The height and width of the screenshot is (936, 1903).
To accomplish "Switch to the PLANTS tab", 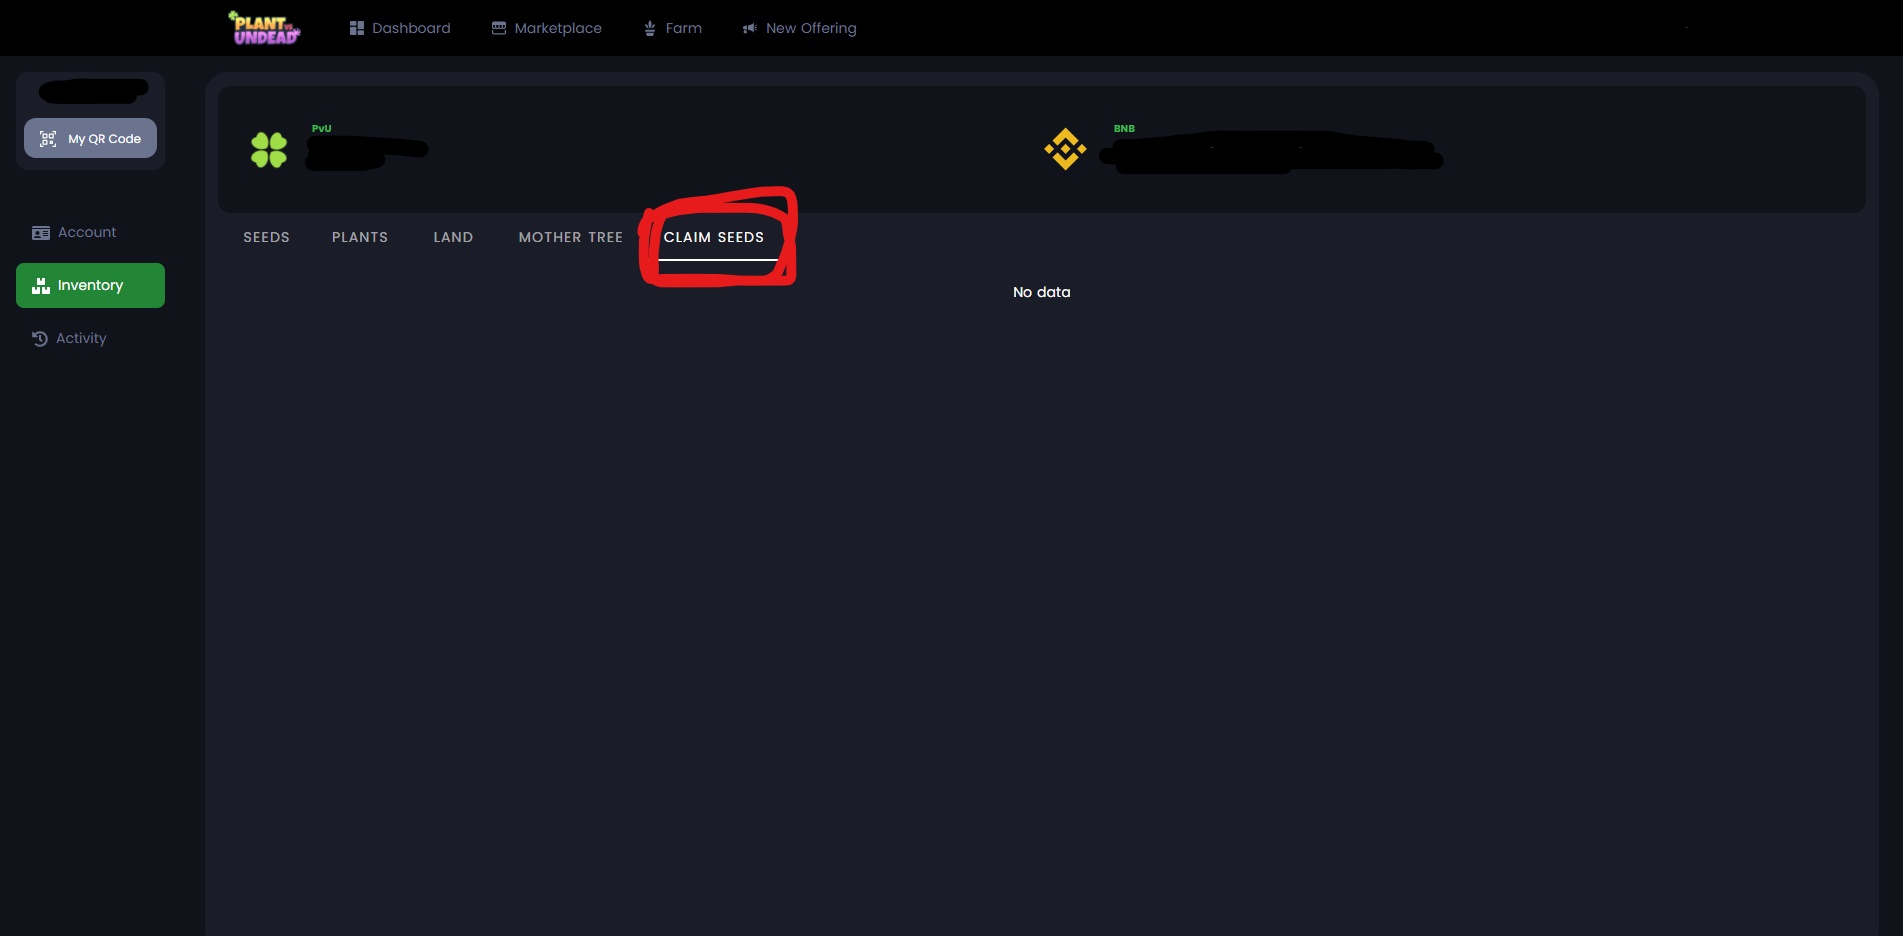I will pos(360,237).
